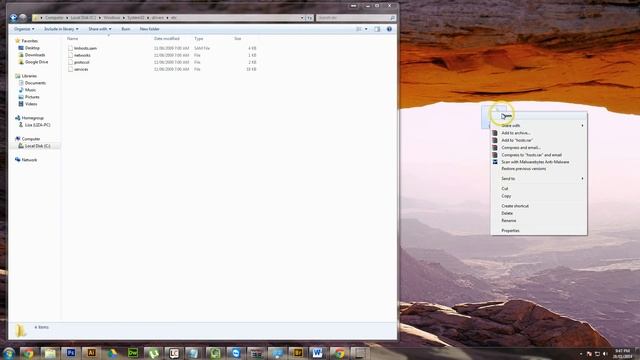
Task: Choose Open in the context menu
Action: point(539,116)
